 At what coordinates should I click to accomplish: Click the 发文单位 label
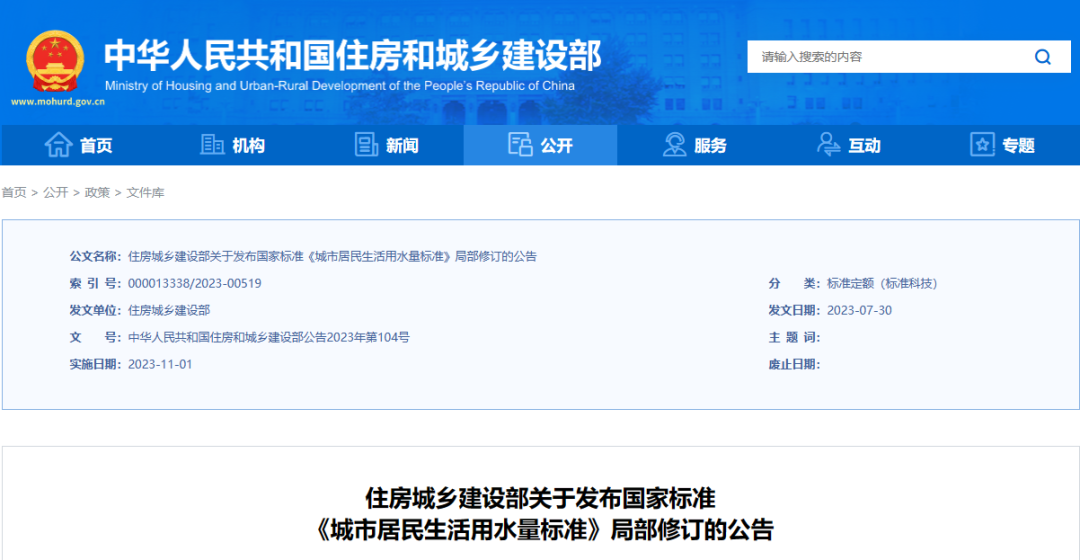[x=95, y=310]
